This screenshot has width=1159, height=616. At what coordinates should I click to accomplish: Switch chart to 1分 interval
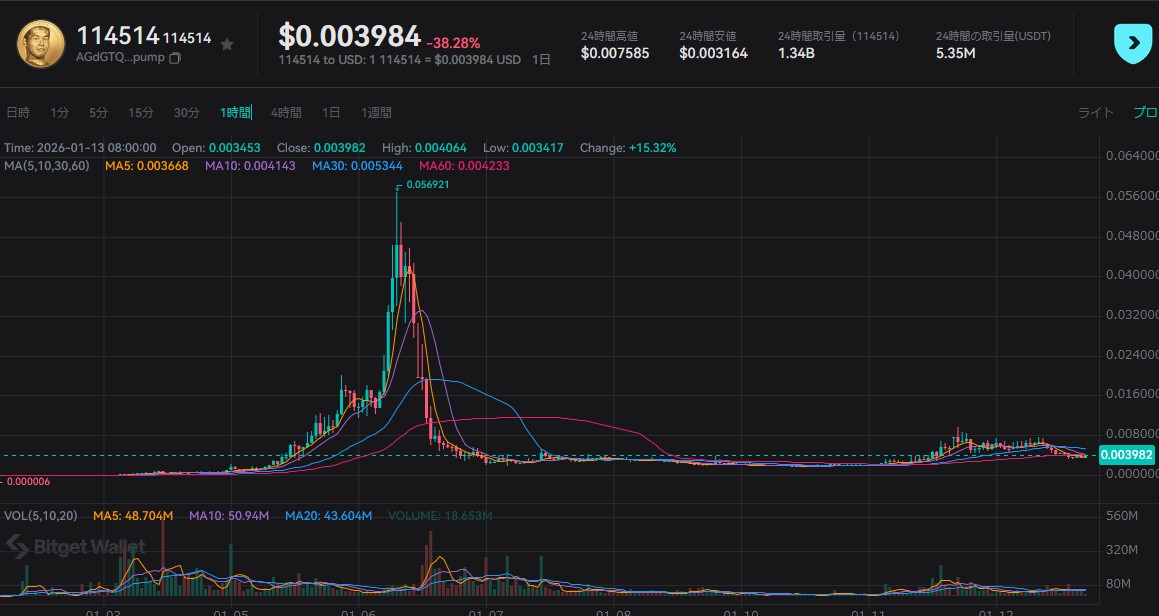(59, 113)
